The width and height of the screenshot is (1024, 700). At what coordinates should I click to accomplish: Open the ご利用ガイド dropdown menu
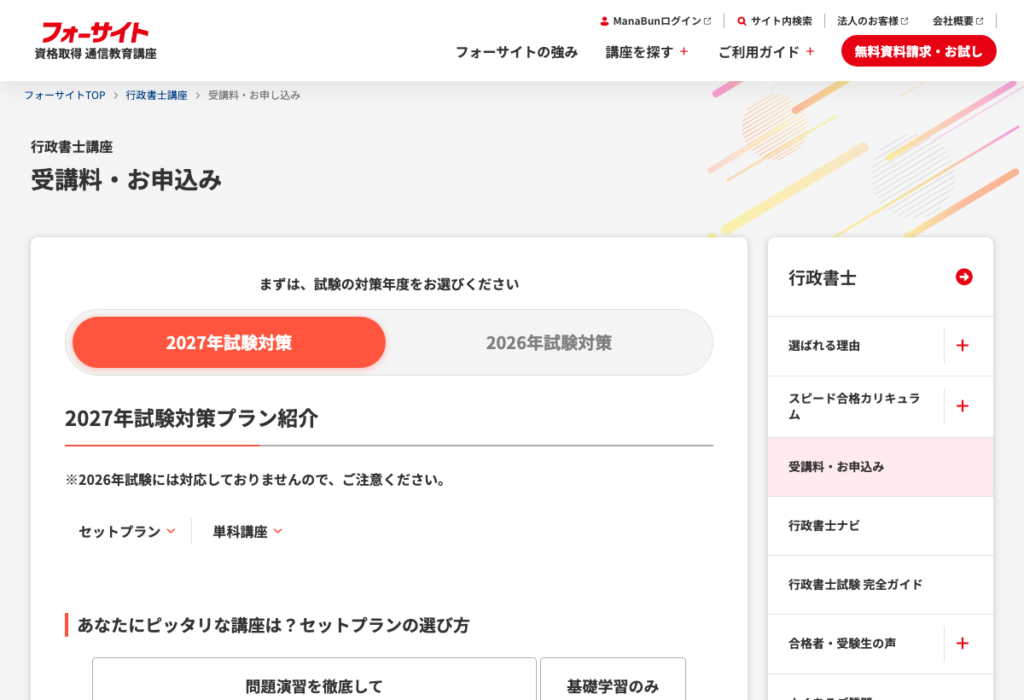coord(766,52)
